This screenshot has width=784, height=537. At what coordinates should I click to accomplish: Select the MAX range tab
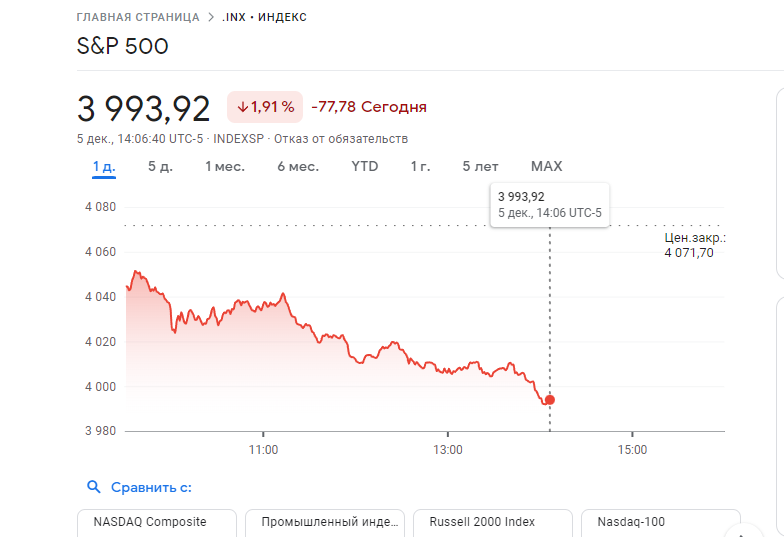coord(546,166)
